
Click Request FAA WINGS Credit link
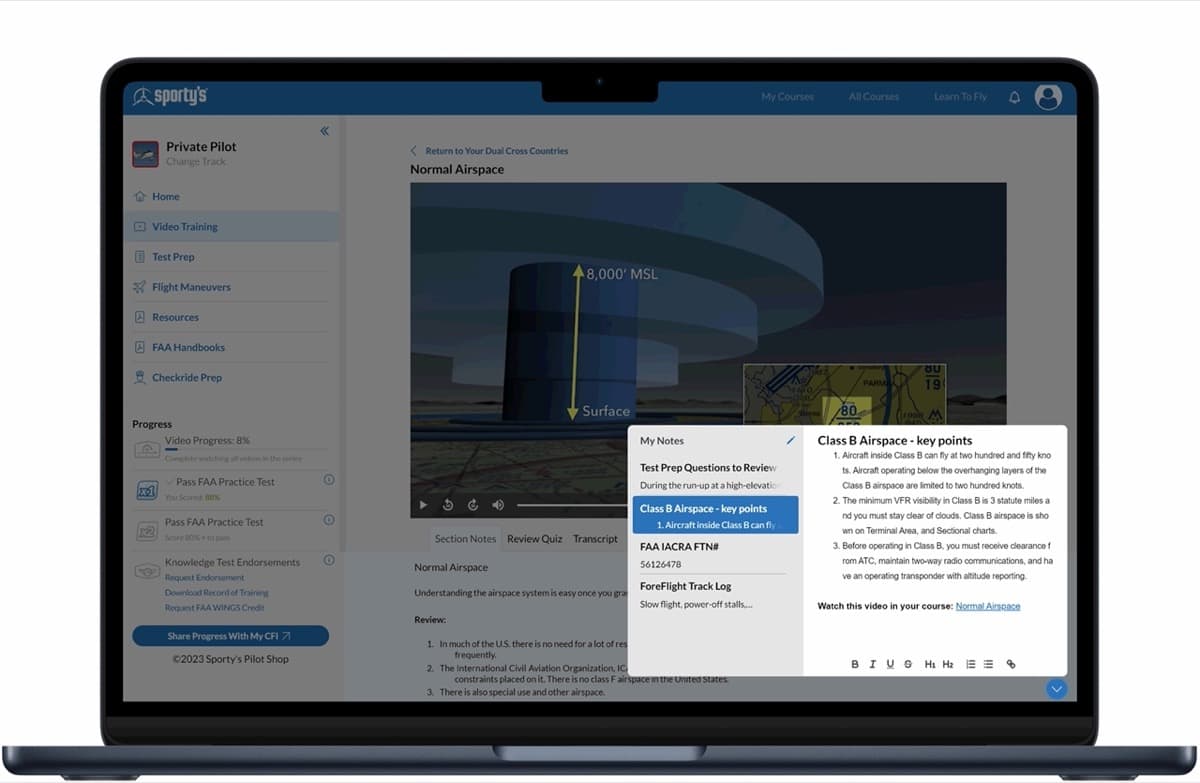(214, 607)
